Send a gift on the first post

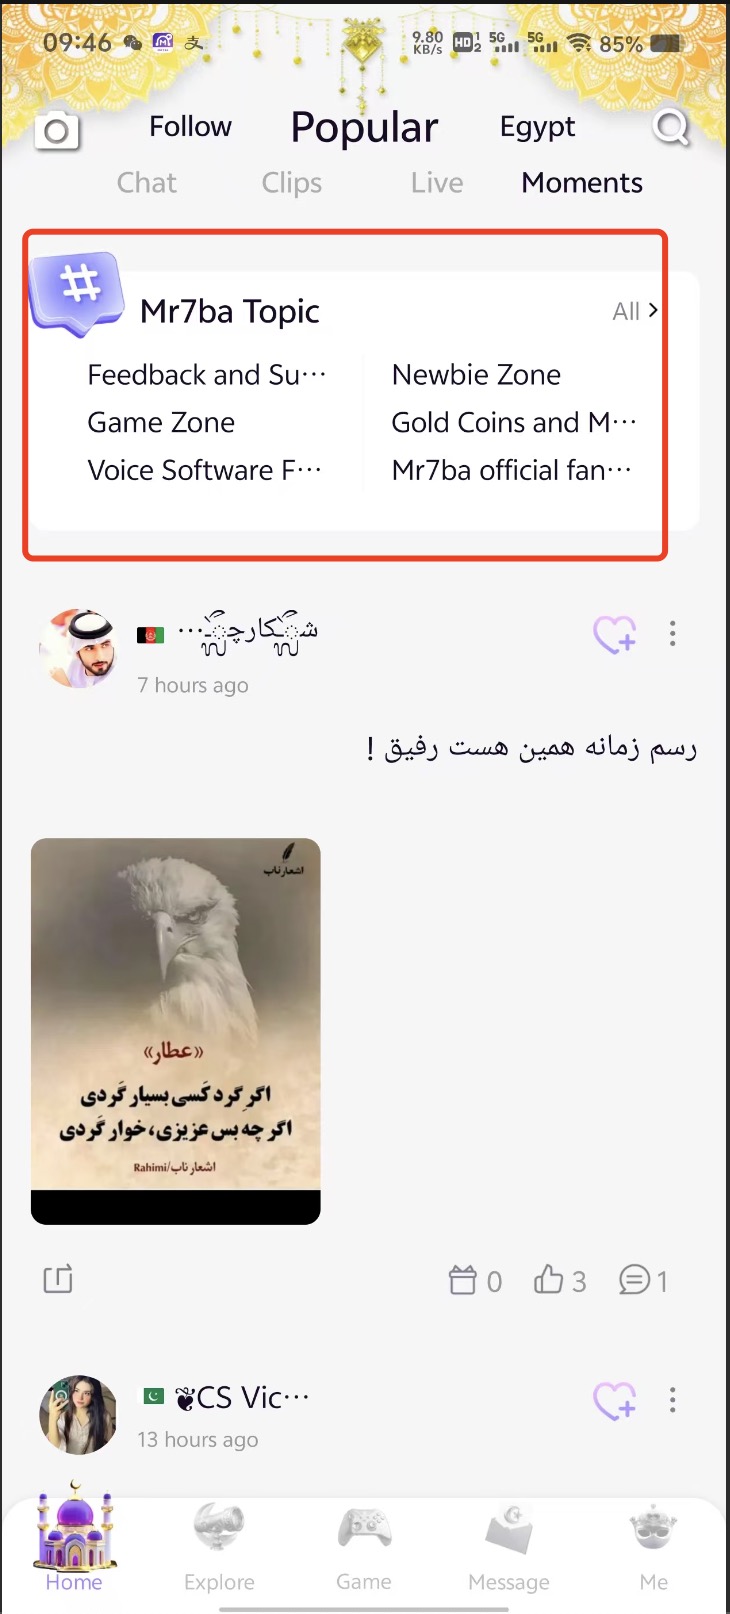point(475,1280)
